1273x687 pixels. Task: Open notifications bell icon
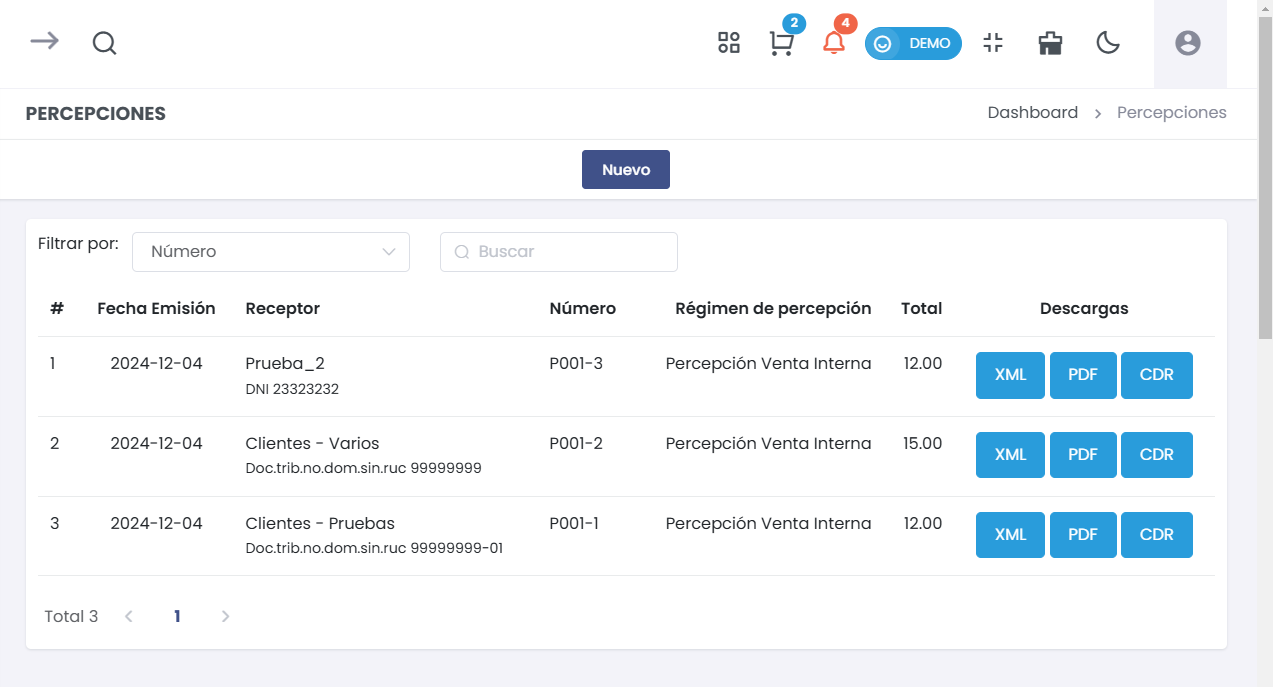(833, 43)
